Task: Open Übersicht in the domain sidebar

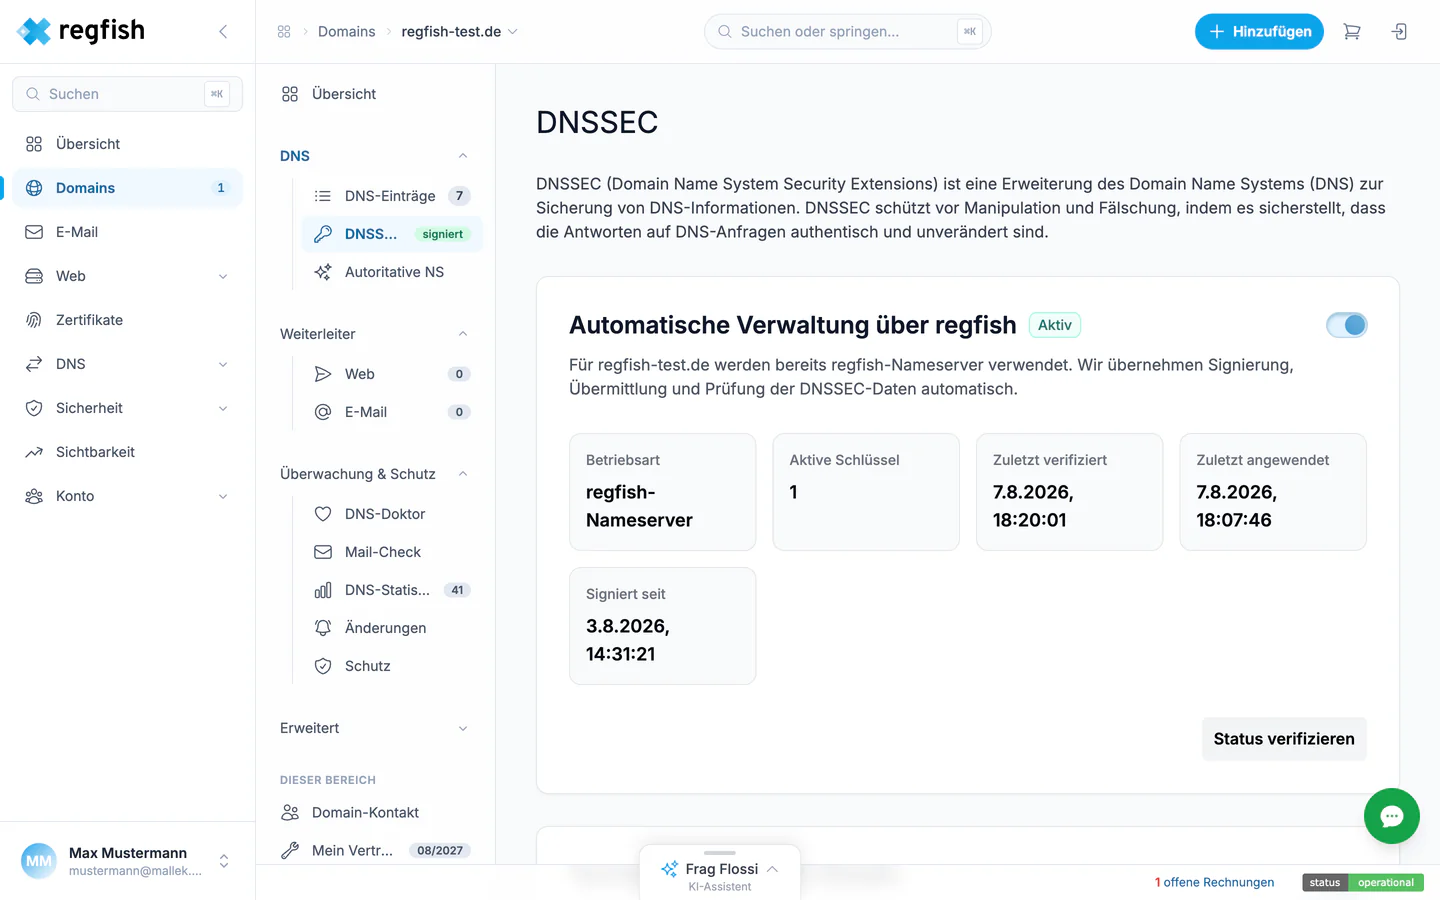Action: tap(376, 94)
